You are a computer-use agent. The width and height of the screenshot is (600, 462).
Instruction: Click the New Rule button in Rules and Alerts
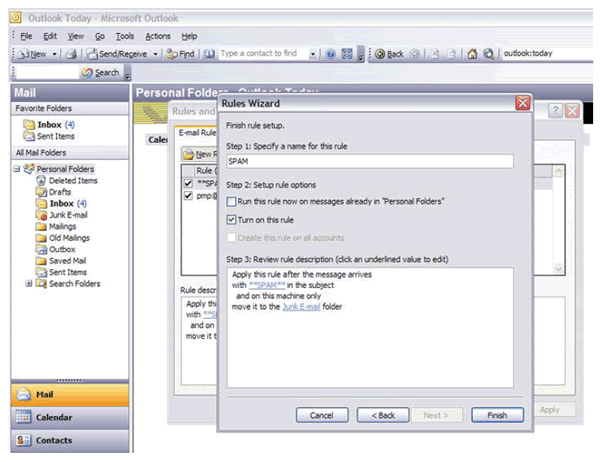click(x=200, y=154)
